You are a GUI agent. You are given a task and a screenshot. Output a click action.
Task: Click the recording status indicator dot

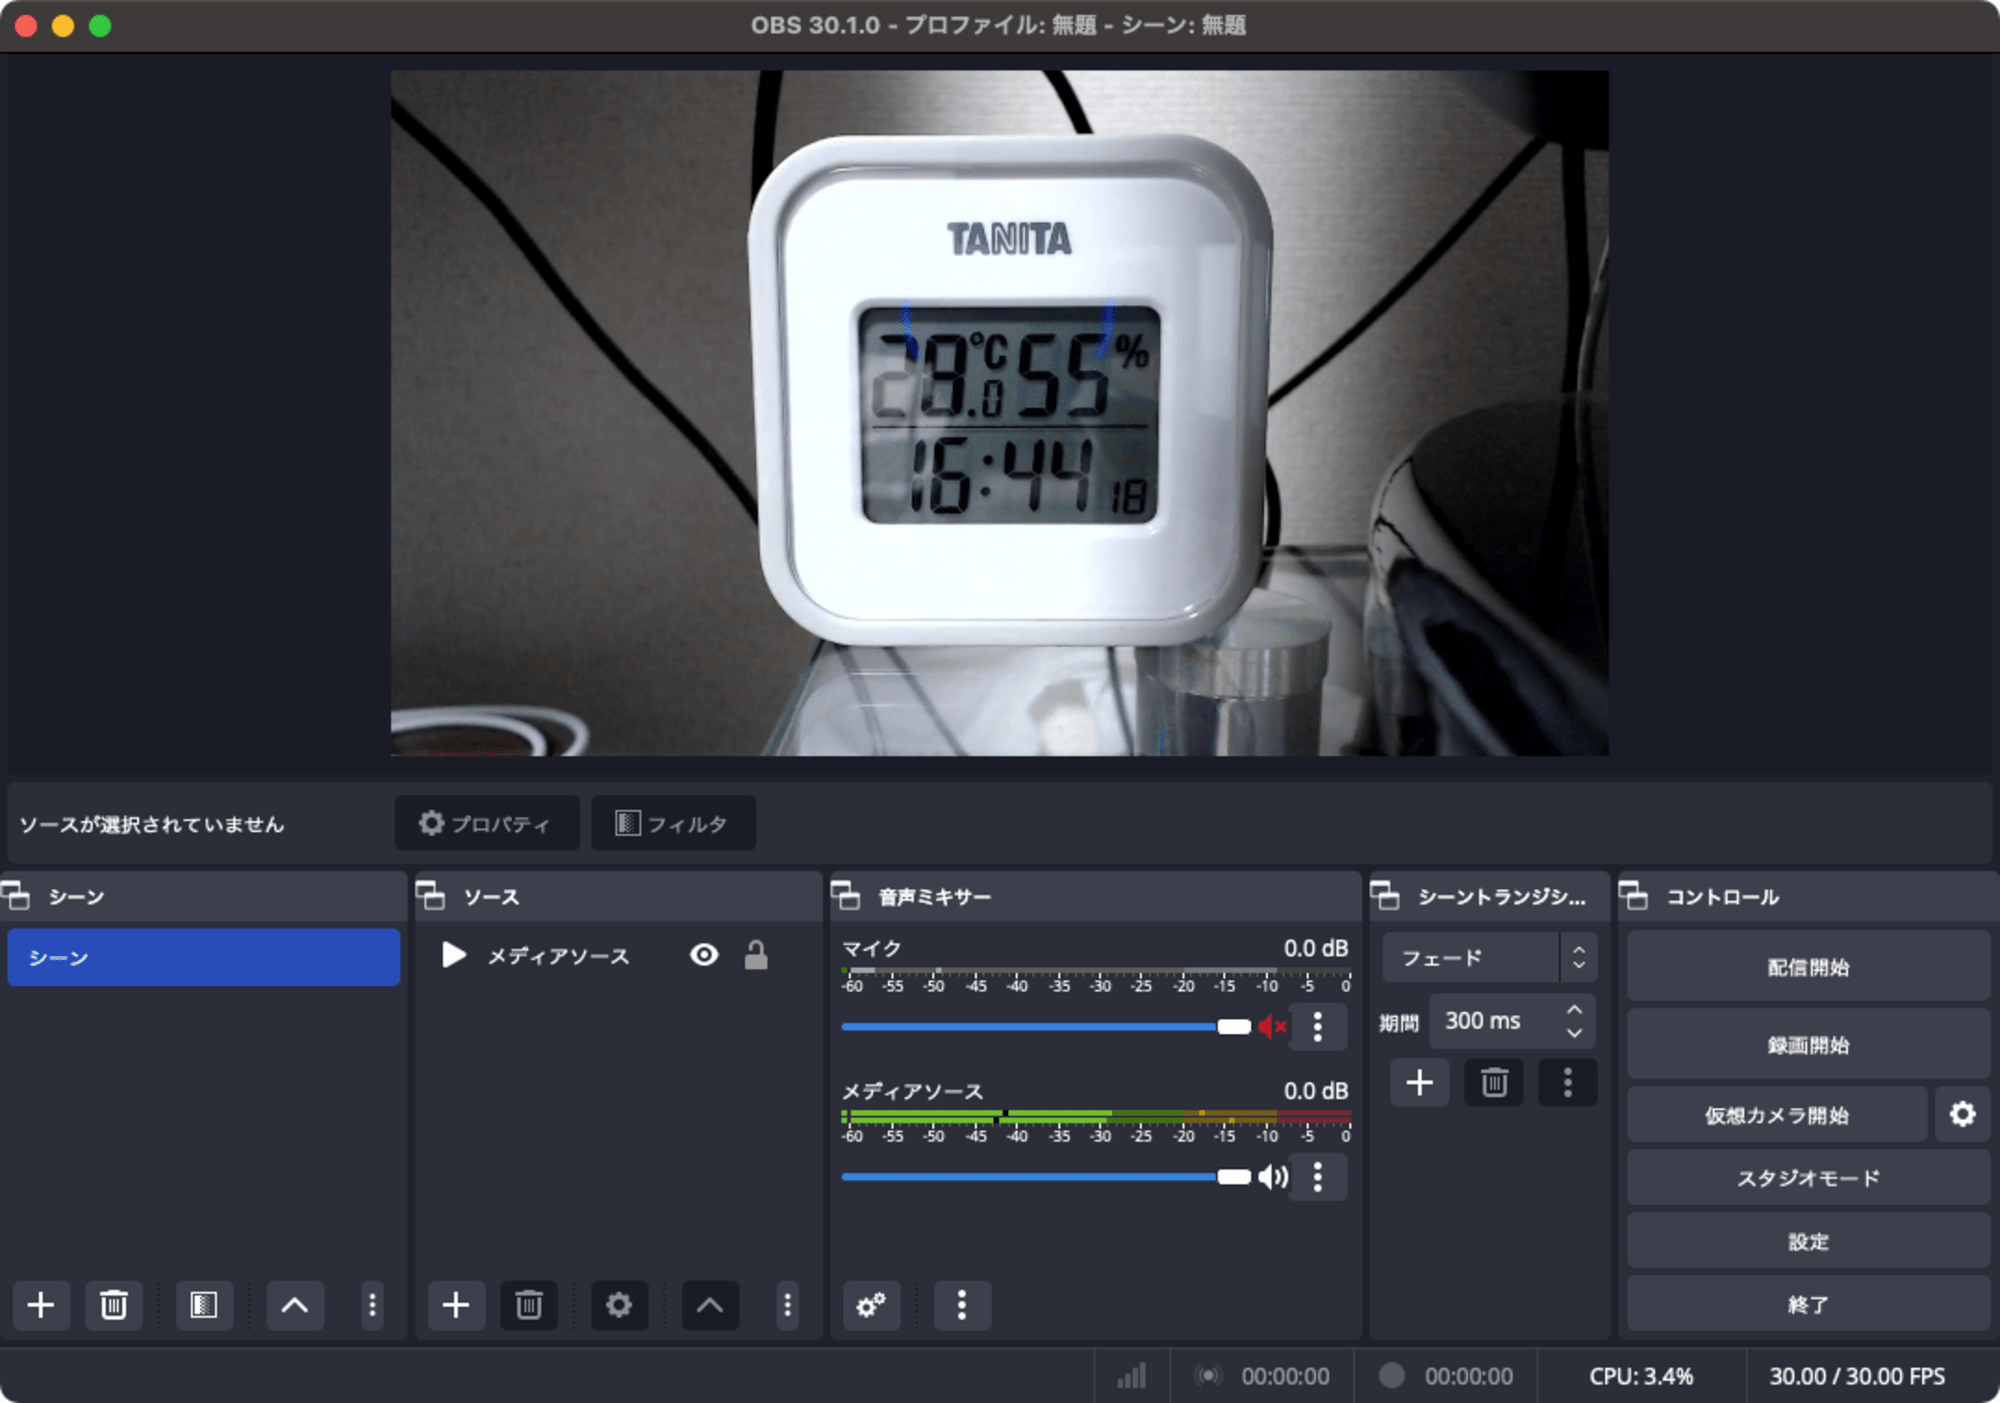[x=1392, y=1376]
